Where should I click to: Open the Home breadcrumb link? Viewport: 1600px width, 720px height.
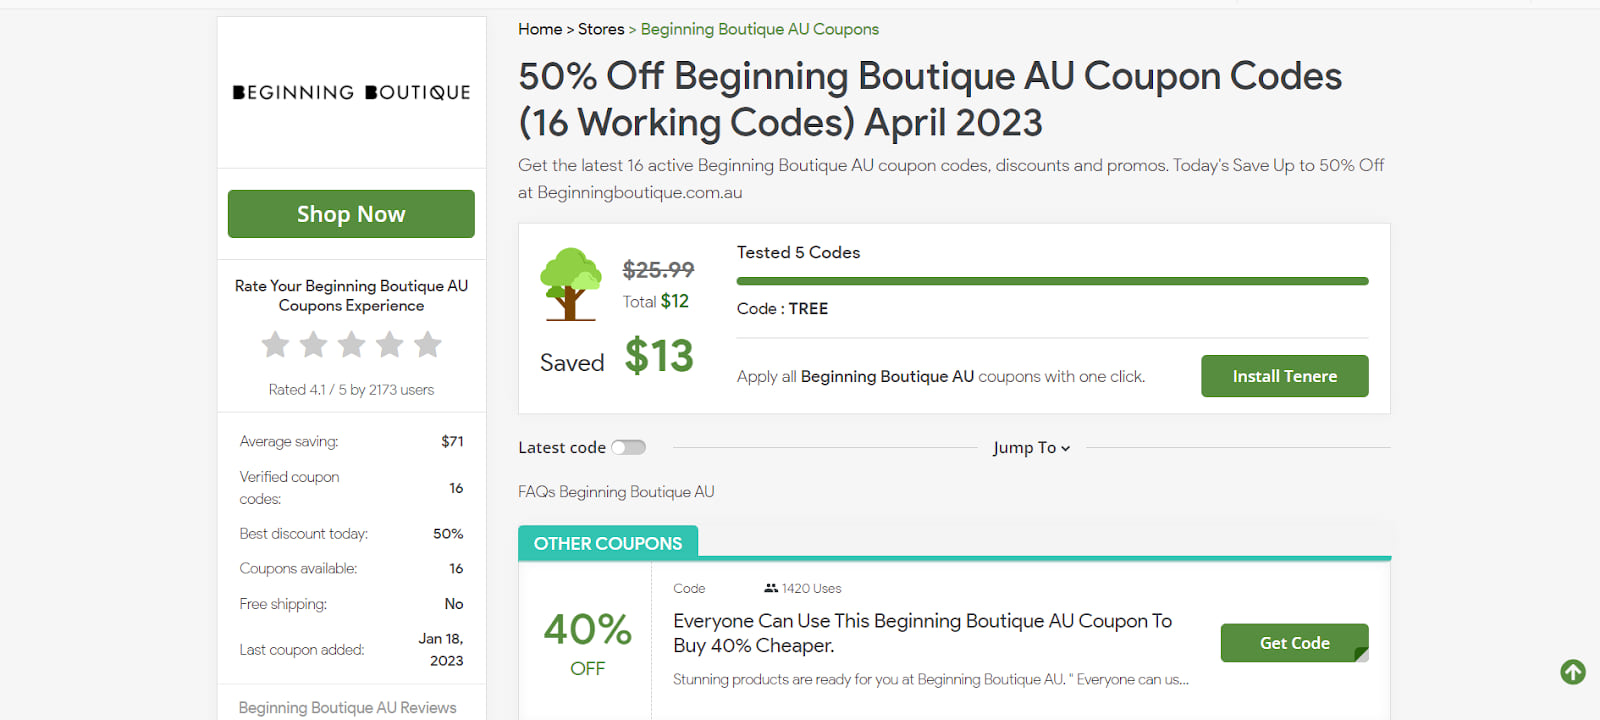(x=540, y=29)
